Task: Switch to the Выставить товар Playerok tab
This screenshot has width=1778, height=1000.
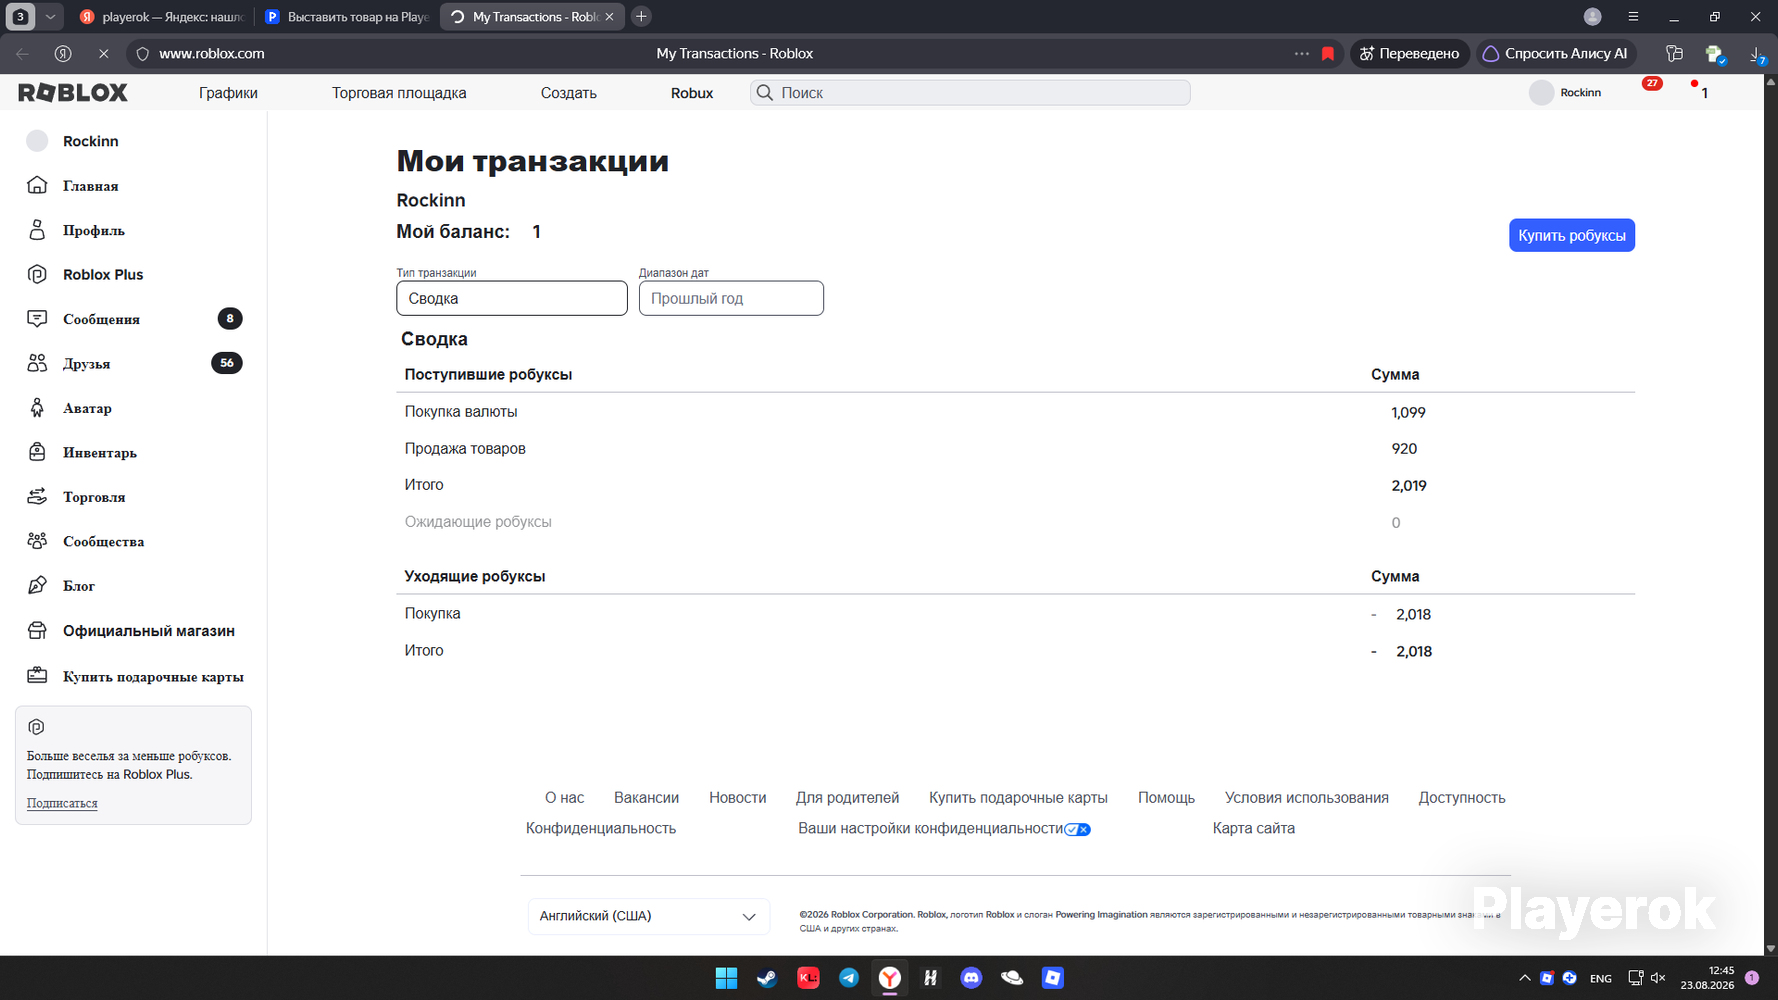Action: (346, 17)
